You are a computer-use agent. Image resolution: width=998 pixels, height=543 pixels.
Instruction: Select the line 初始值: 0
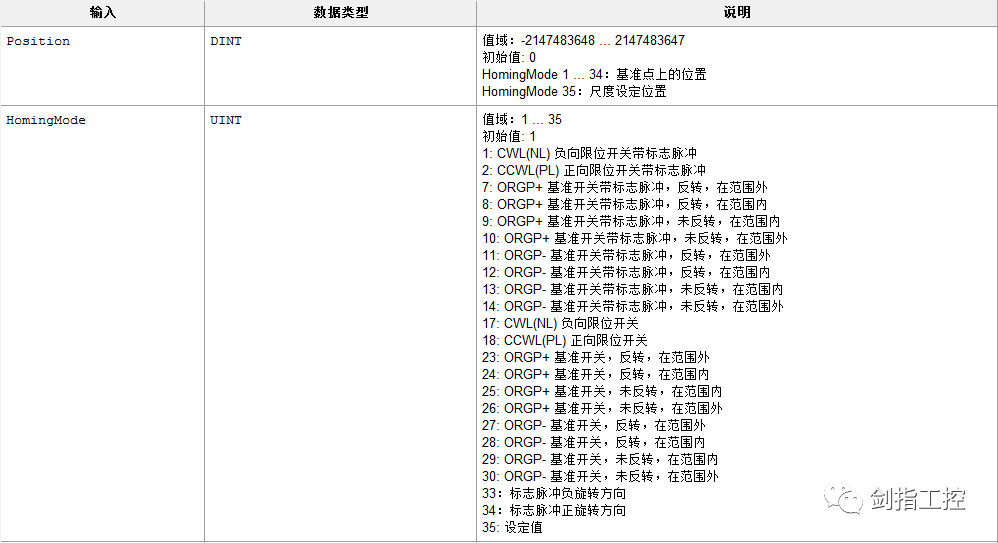tap(509, 58)
